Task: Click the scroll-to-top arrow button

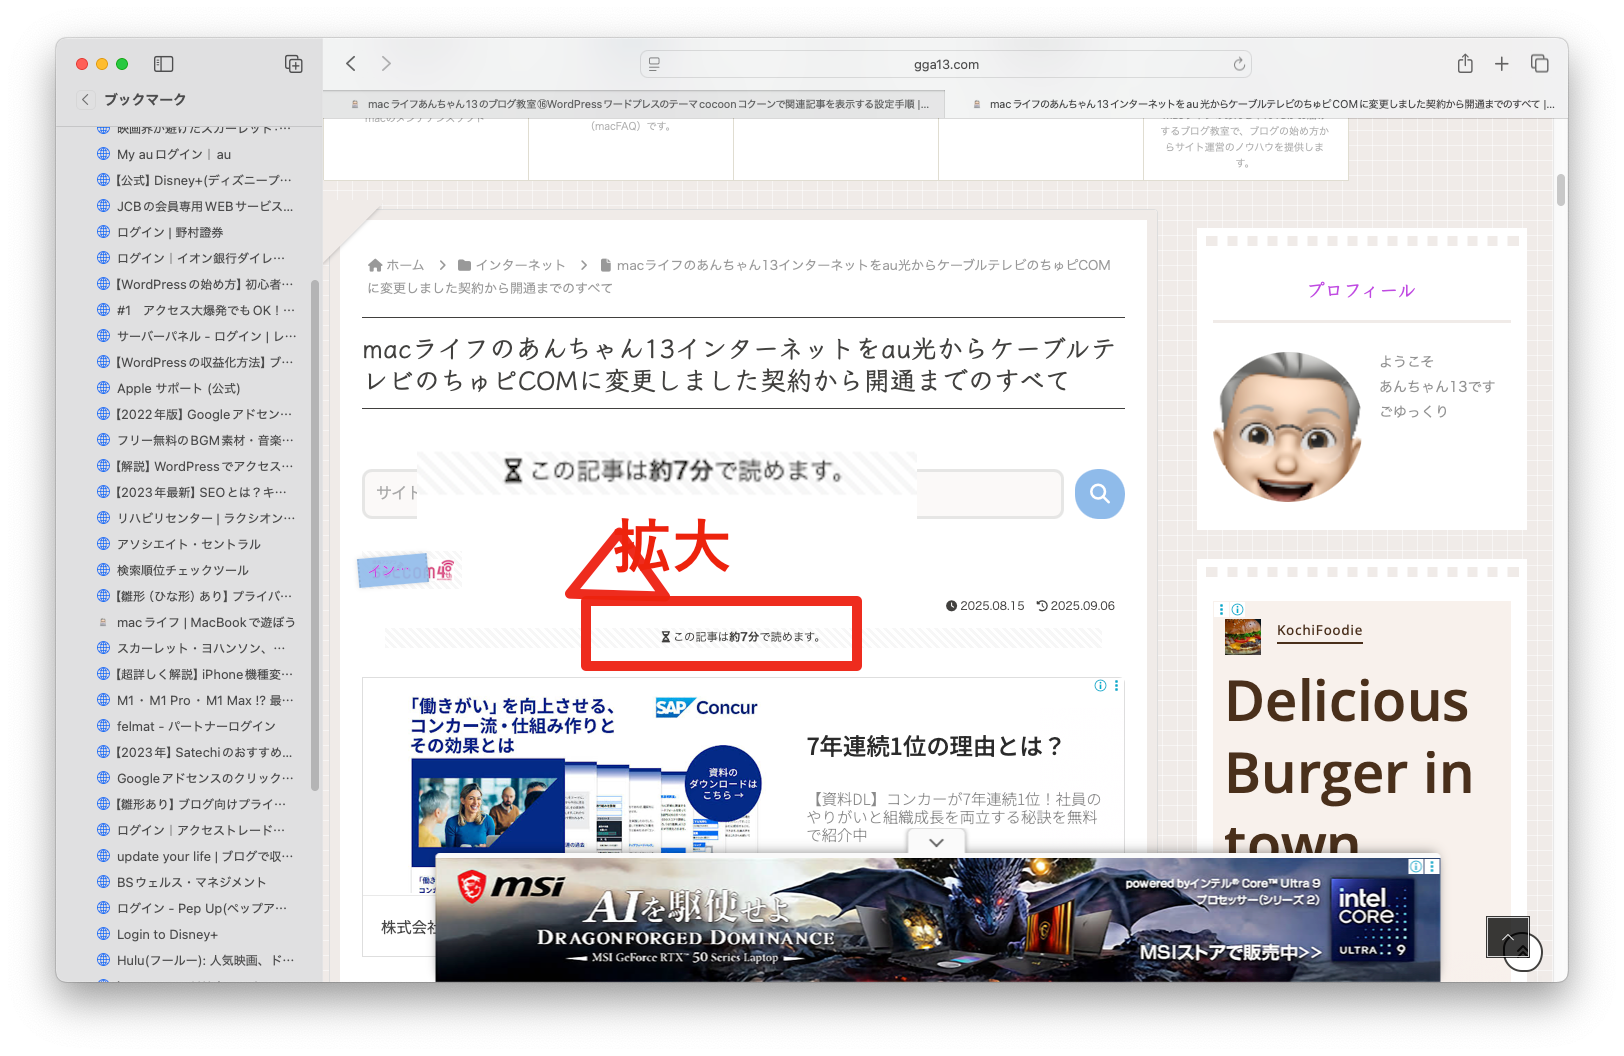Action: (1508, 937)
